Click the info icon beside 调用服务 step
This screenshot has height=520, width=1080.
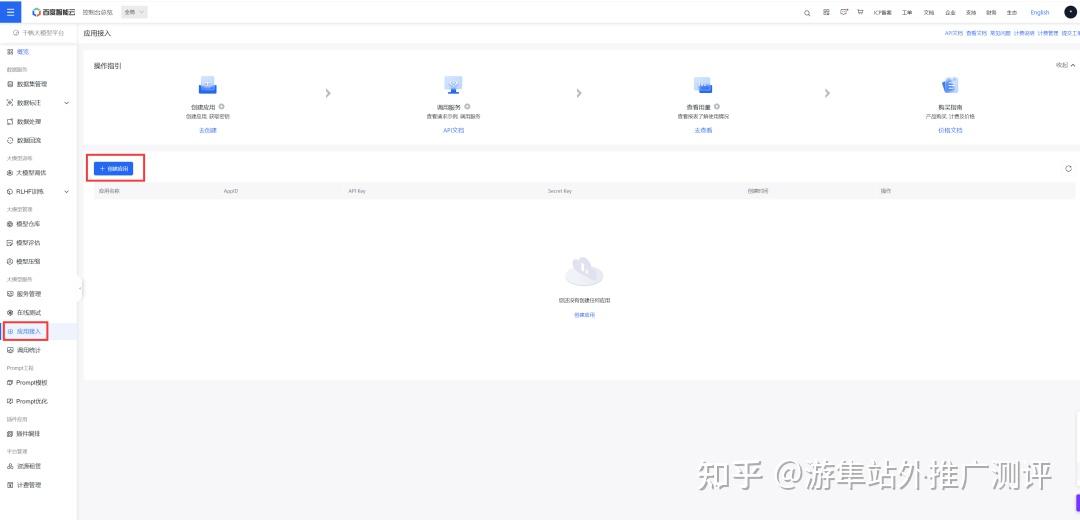pyautogui.click(x=467, y=107)
